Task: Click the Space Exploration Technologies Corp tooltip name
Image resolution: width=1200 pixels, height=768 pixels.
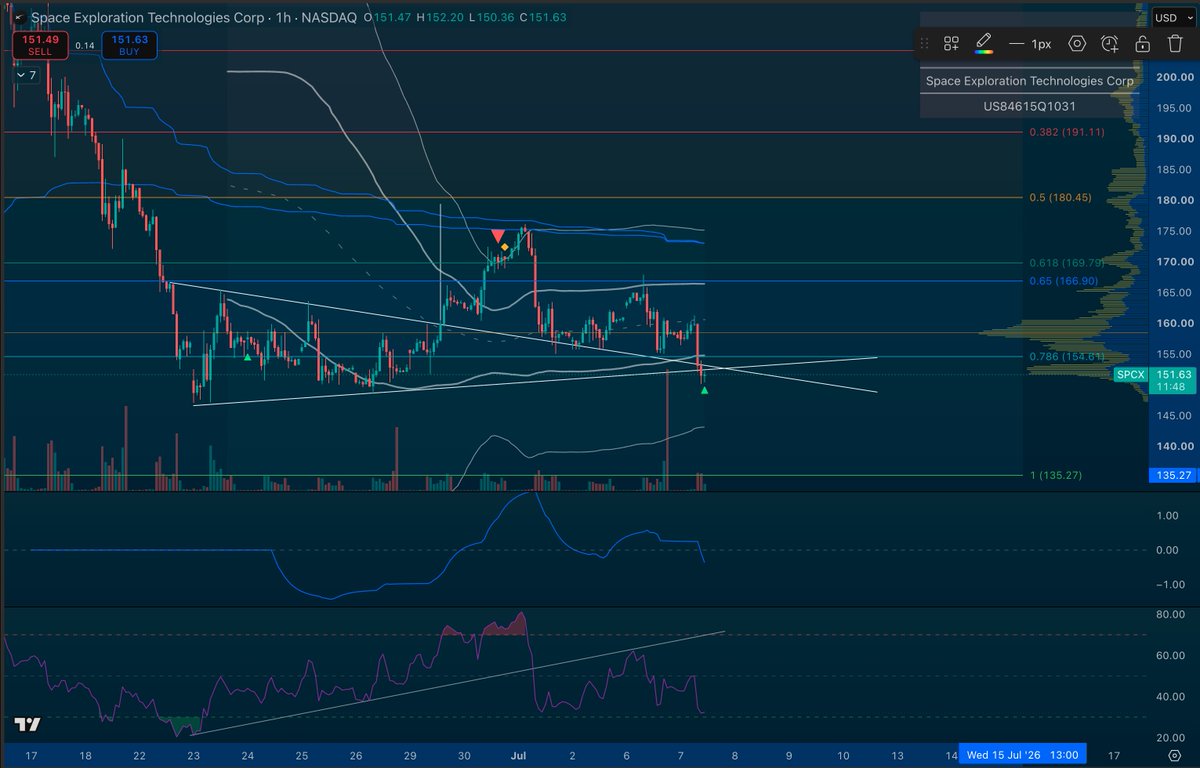Action: 1029,81
